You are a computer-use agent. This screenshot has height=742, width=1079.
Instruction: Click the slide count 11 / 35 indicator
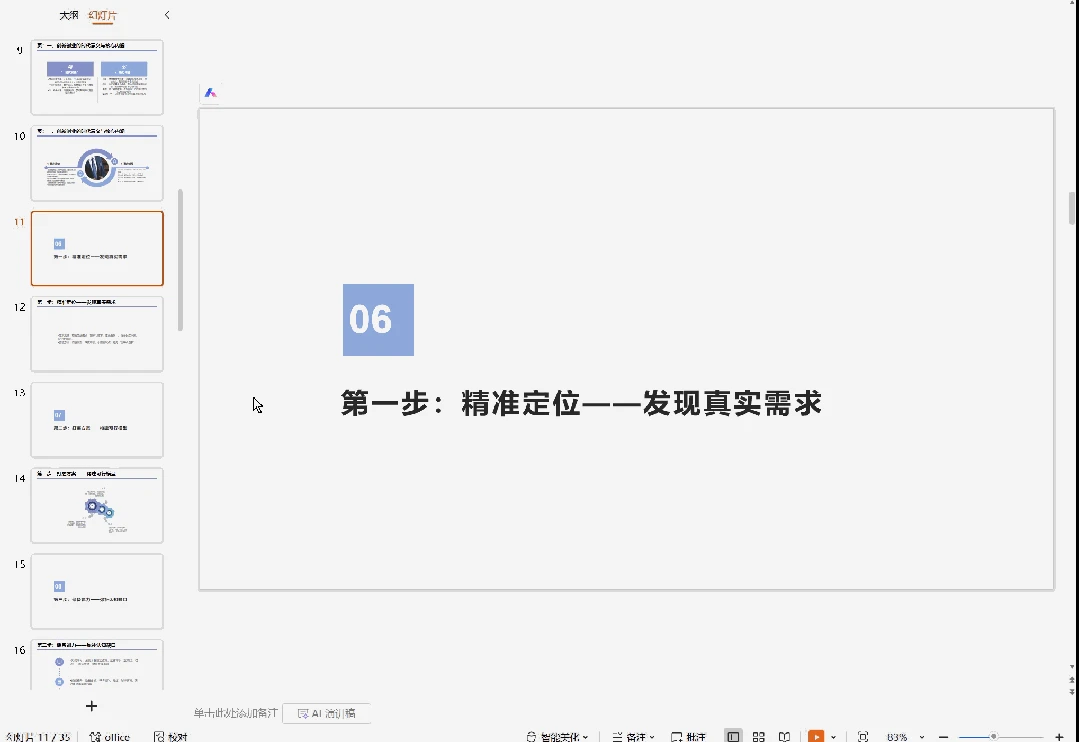39,736
